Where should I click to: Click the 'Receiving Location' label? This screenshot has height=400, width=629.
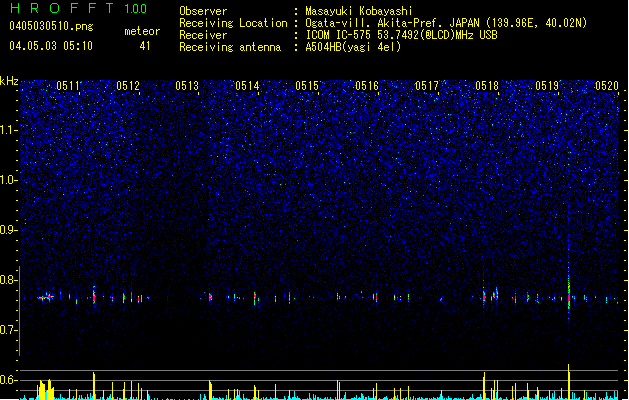click(x=233, y=23)
